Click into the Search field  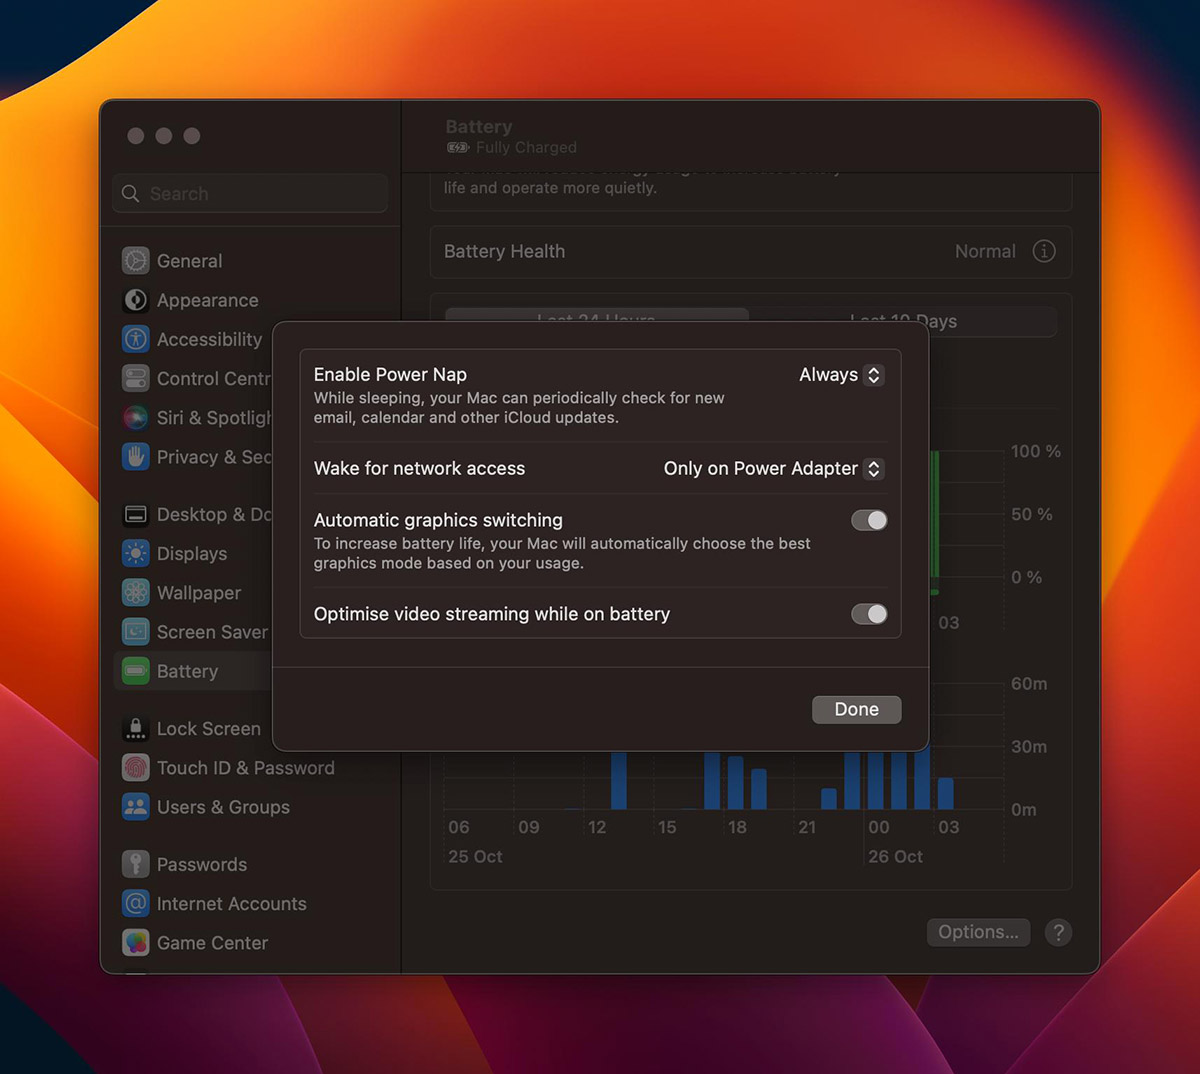pyautogui.click(x=250, y=194)
